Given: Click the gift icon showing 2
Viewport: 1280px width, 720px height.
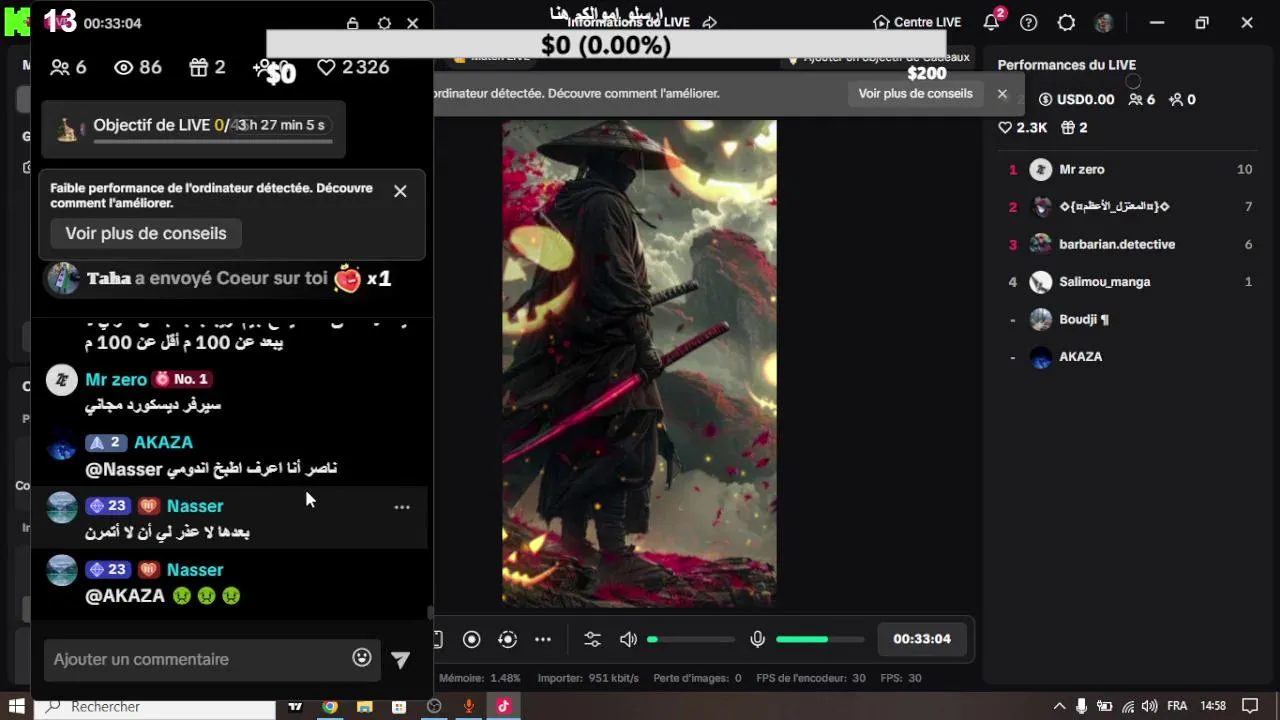Looking at the screenshot, I should [x=199, y=67].
